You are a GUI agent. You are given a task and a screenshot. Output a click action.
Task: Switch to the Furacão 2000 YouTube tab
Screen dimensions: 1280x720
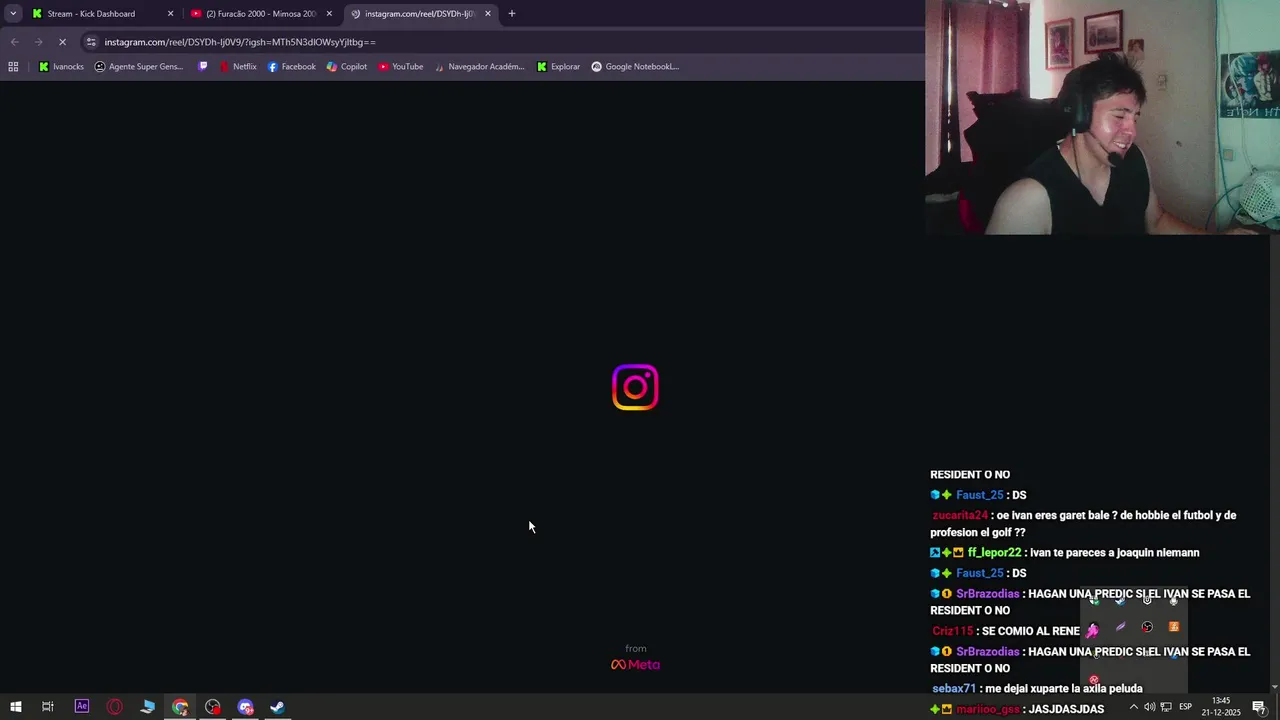click(x=261, y=14)
